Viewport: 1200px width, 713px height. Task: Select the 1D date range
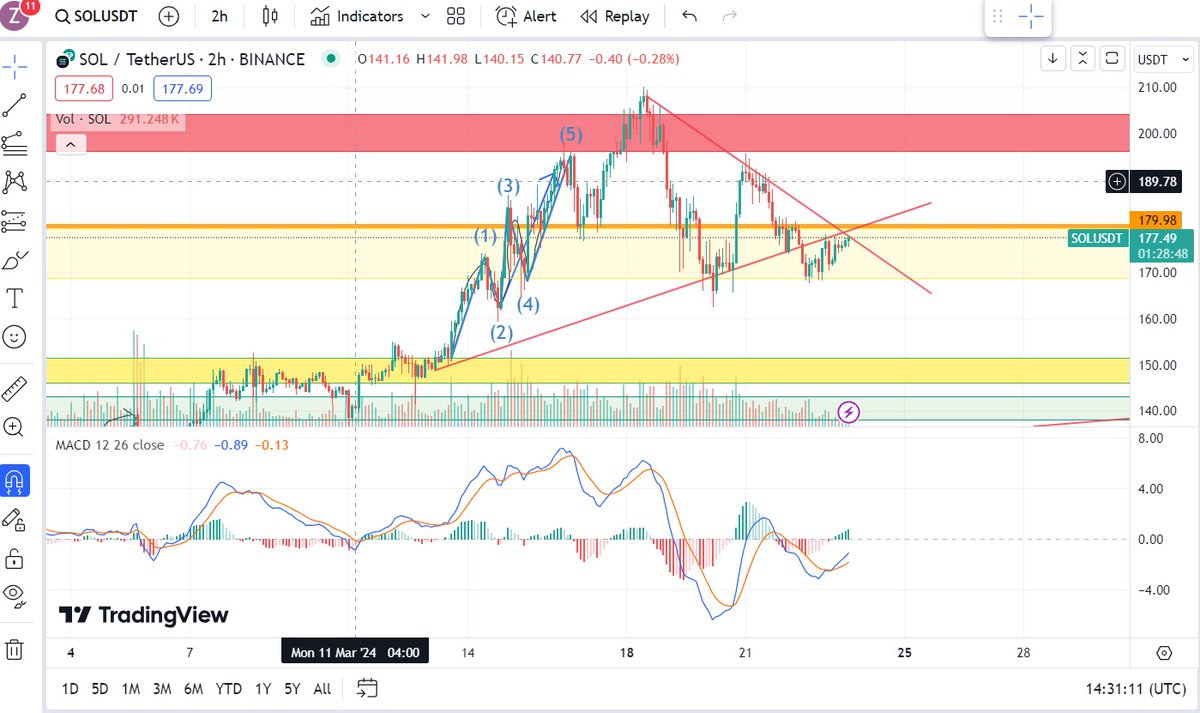tap(70, 688)
